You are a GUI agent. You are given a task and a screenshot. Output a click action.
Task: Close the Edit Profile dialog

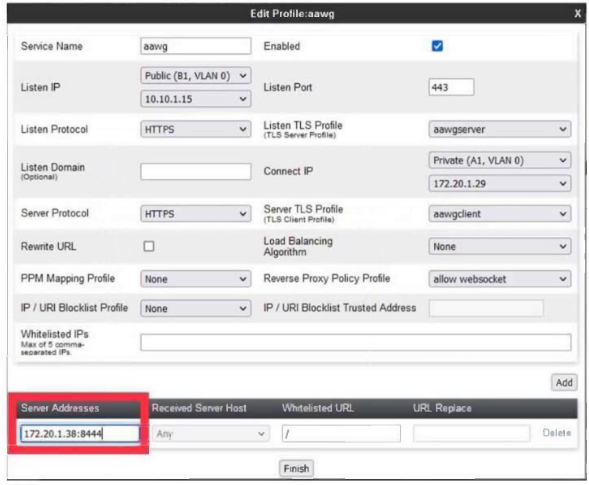point(578,14)
